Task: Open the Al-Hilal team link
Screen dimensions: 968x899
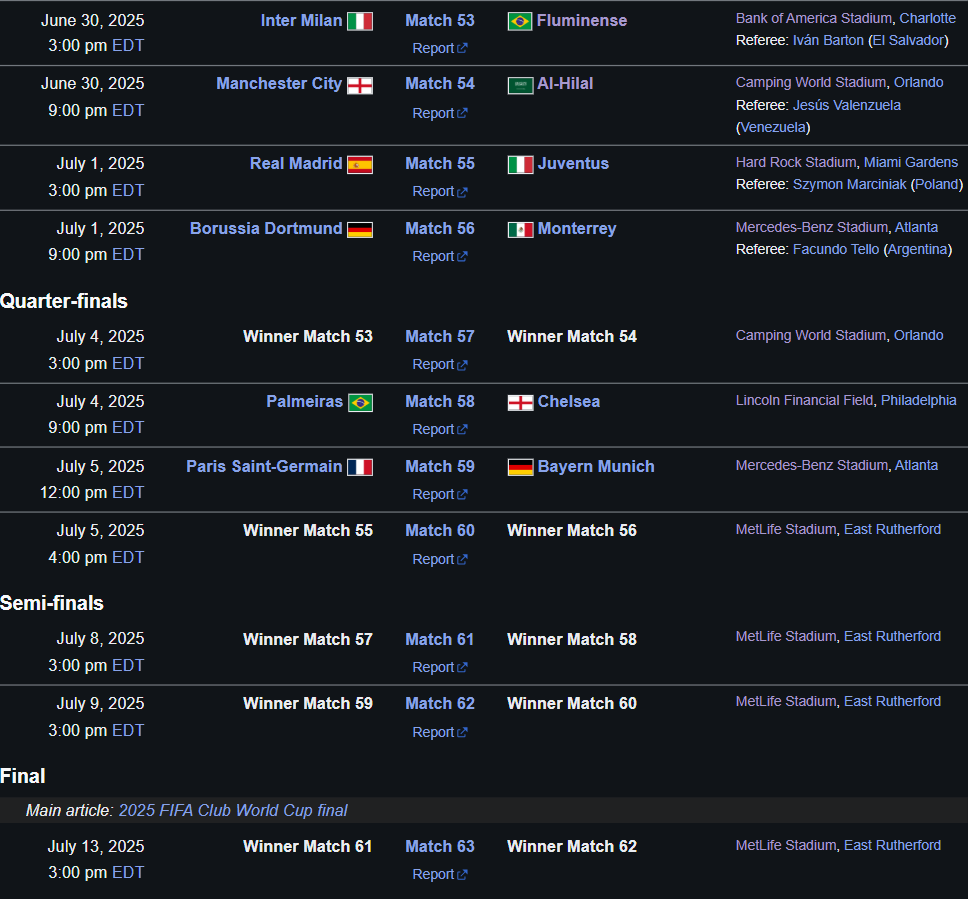Action: coord(565,83)
